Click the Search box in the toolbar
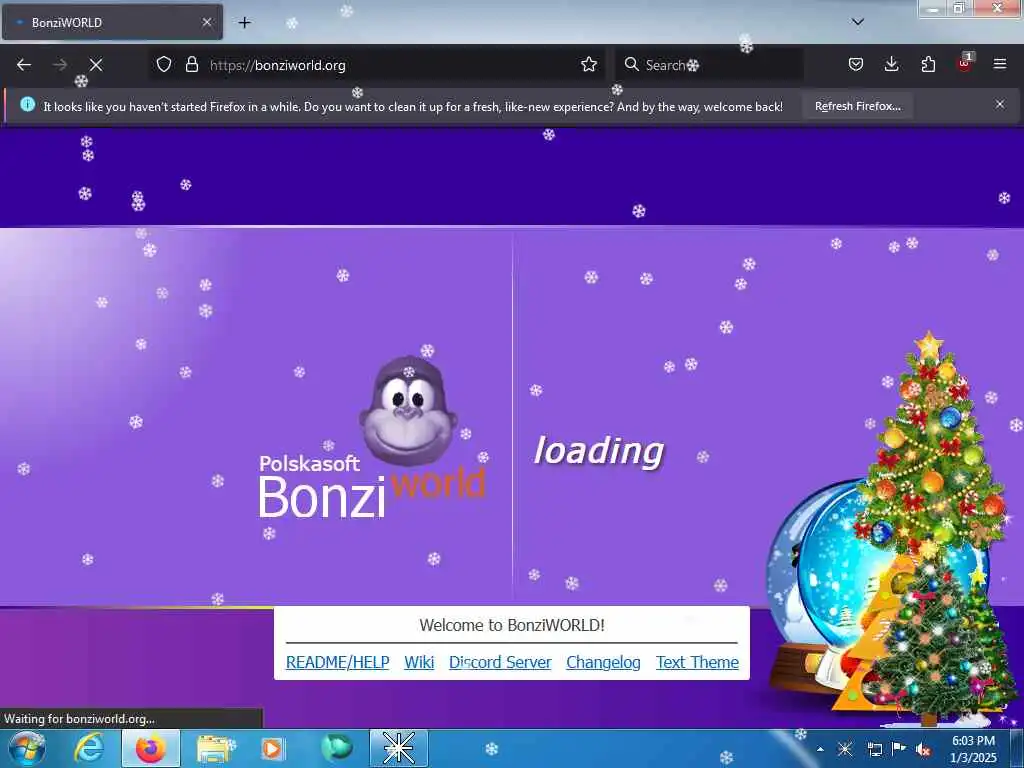 709,65
